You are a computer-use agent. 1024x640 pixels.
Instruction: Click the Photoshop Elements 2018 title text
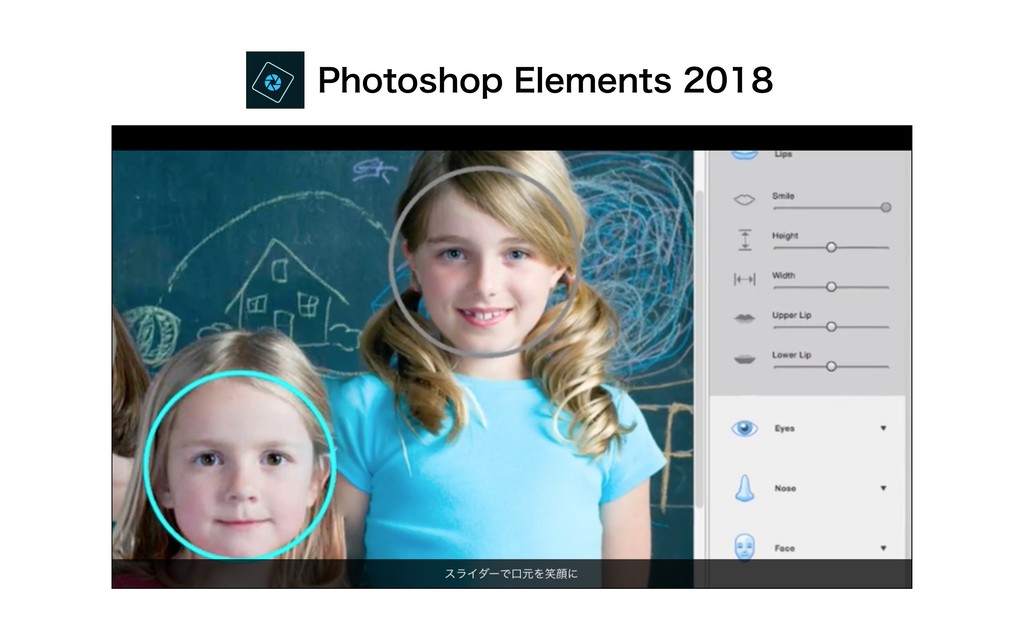[x=545, y=80]
